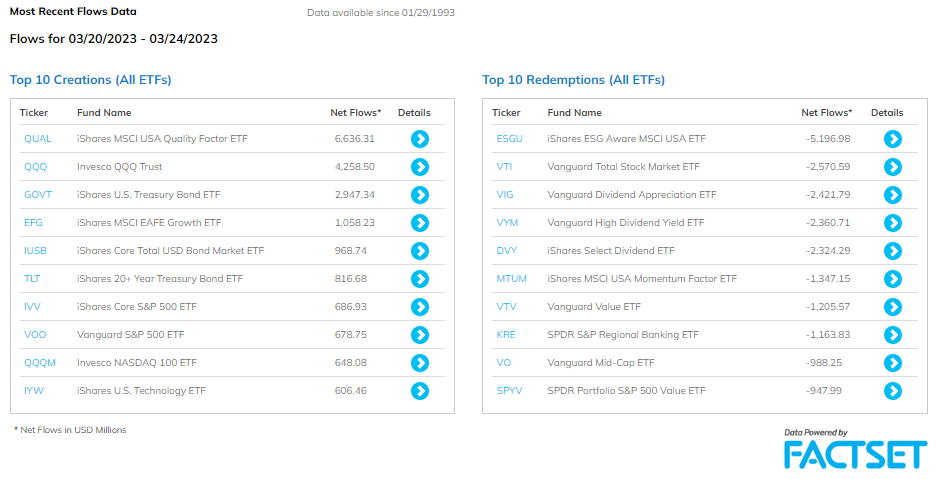Open the EFG ticker link

[x=33, y=223]
